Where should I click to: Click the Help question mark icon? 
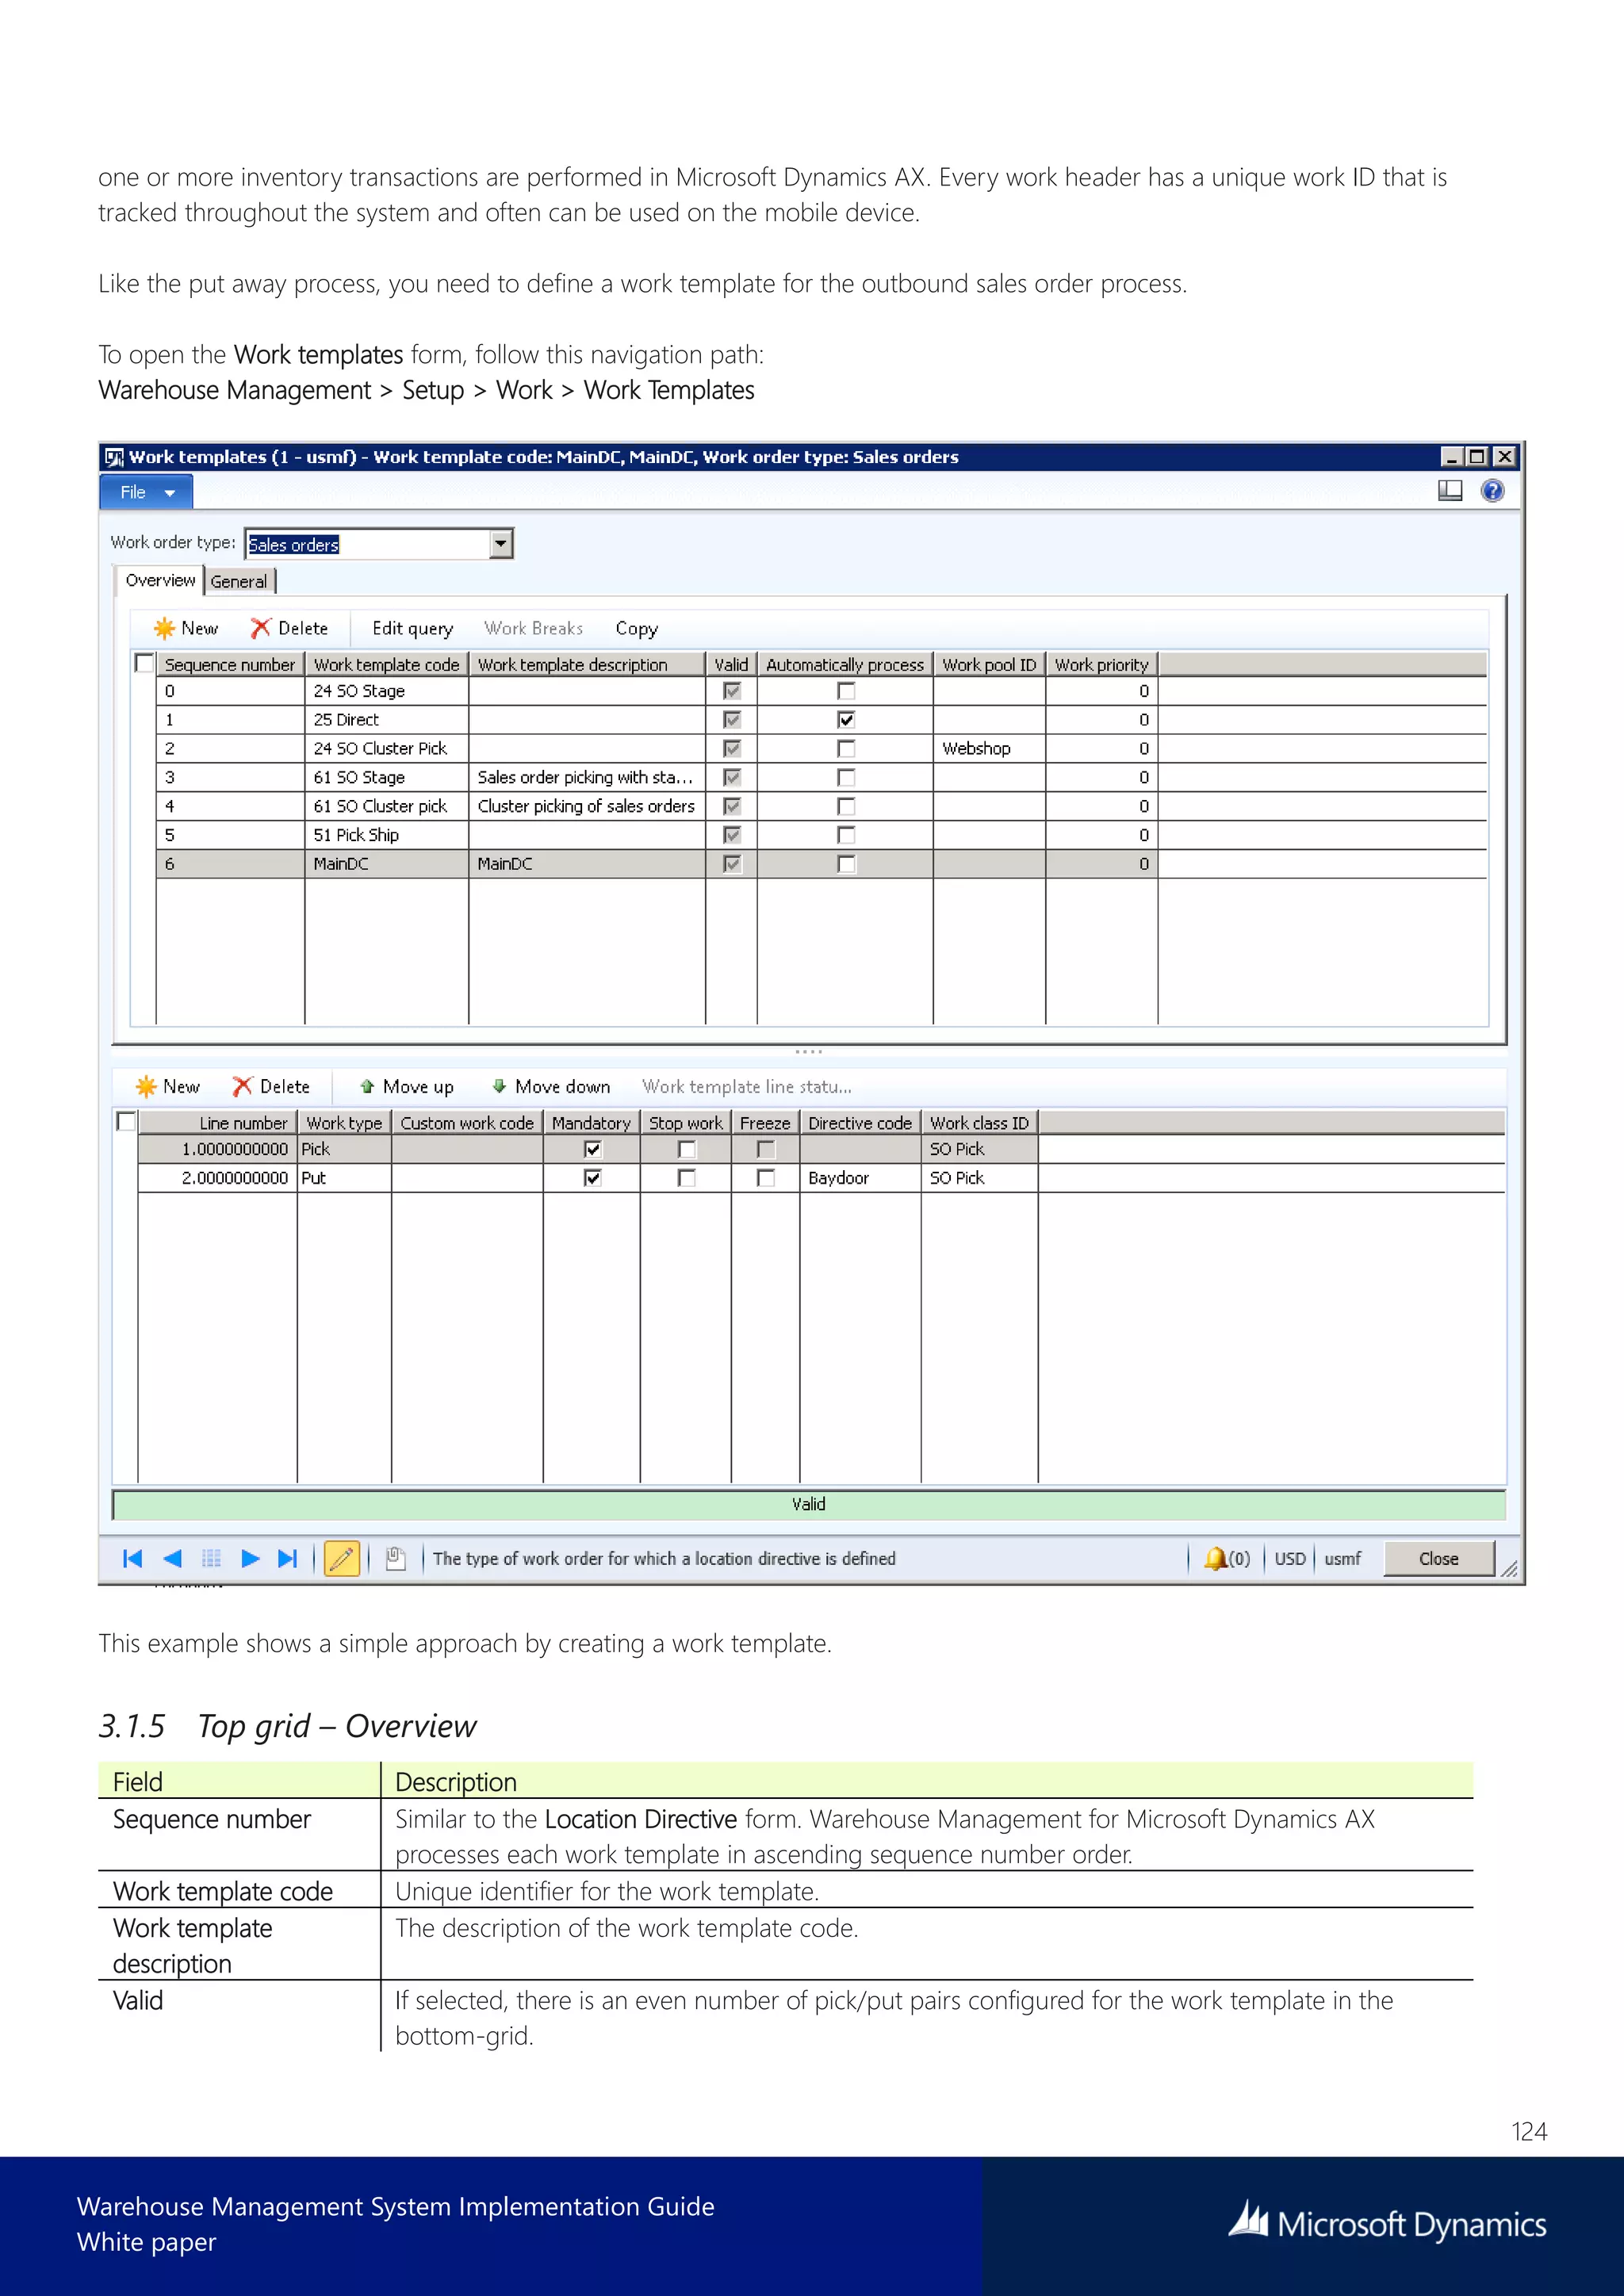click(1492, 491)
